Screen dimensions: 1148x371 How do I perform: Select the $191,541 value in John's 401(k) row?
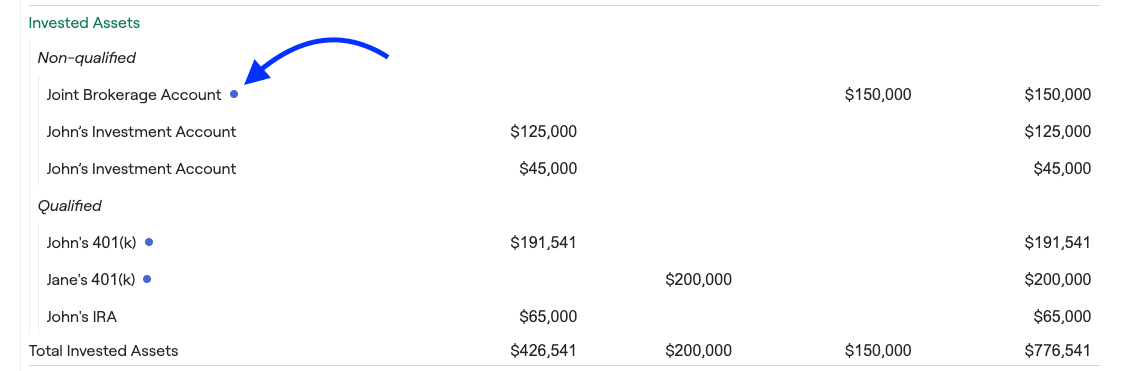click(543, 242)
